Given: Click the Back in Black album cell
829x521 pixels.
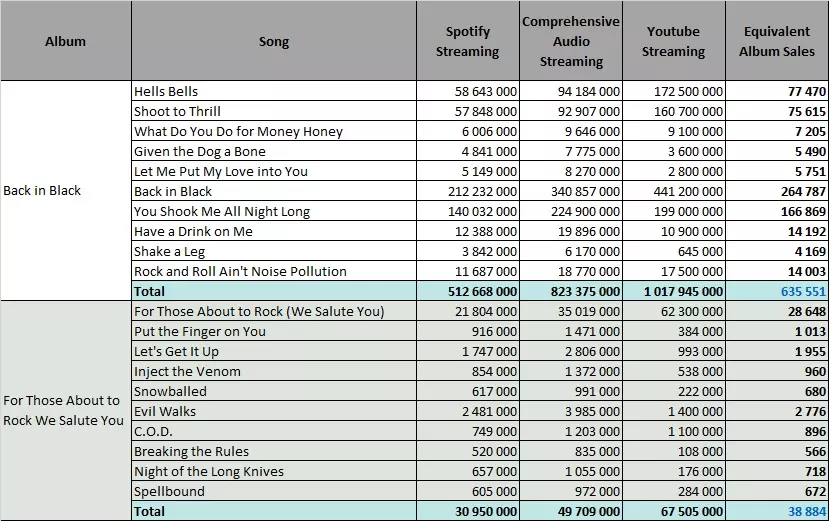Looking at the screenshot, I should pyautogui.click(x=66, y=190).
